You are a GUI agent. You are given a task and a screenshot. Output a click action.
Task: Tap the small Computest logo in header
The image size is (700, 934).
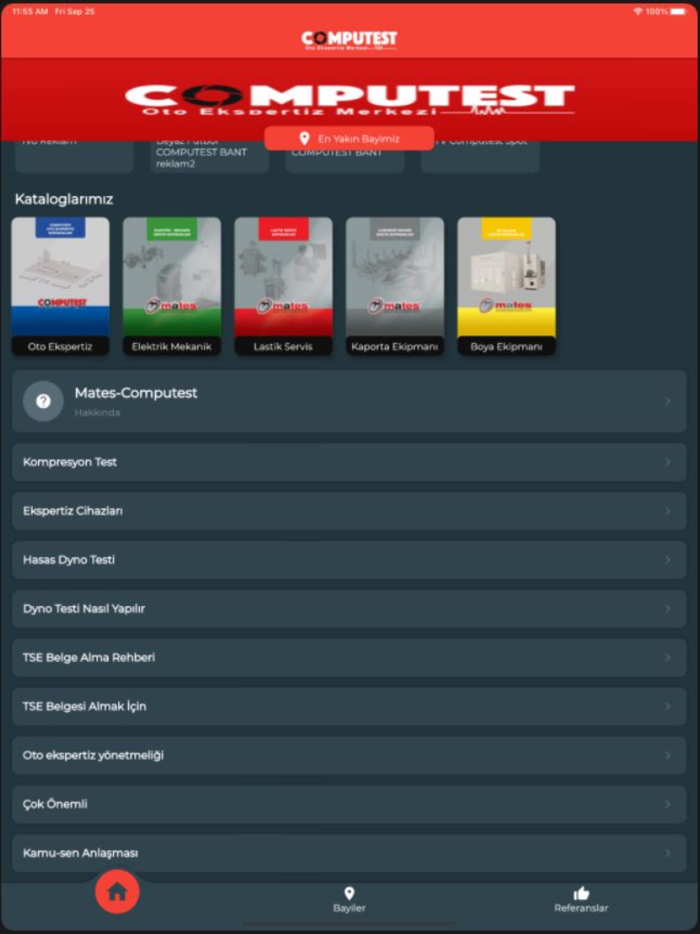pyautogui.click(x=349, y=41)
